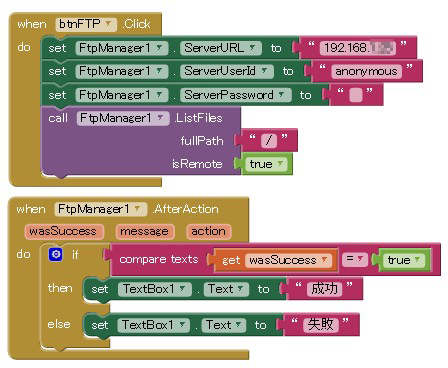
Task: Open the ServerPassword property dropdown
Action: click(236, 95)
